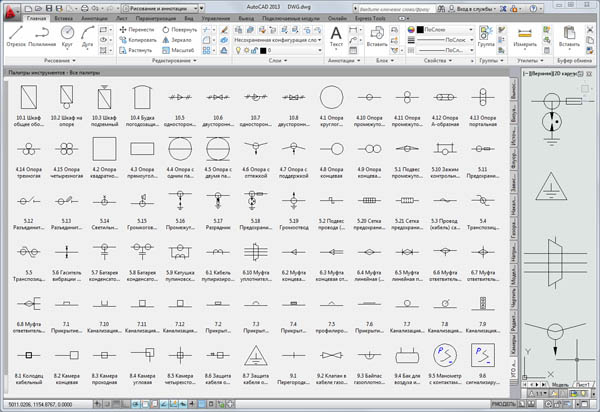Viewport: 600px width, 412px height.
Task: Select the Круг circle tool
Action: pyautogui.click(x=67, y=36)
